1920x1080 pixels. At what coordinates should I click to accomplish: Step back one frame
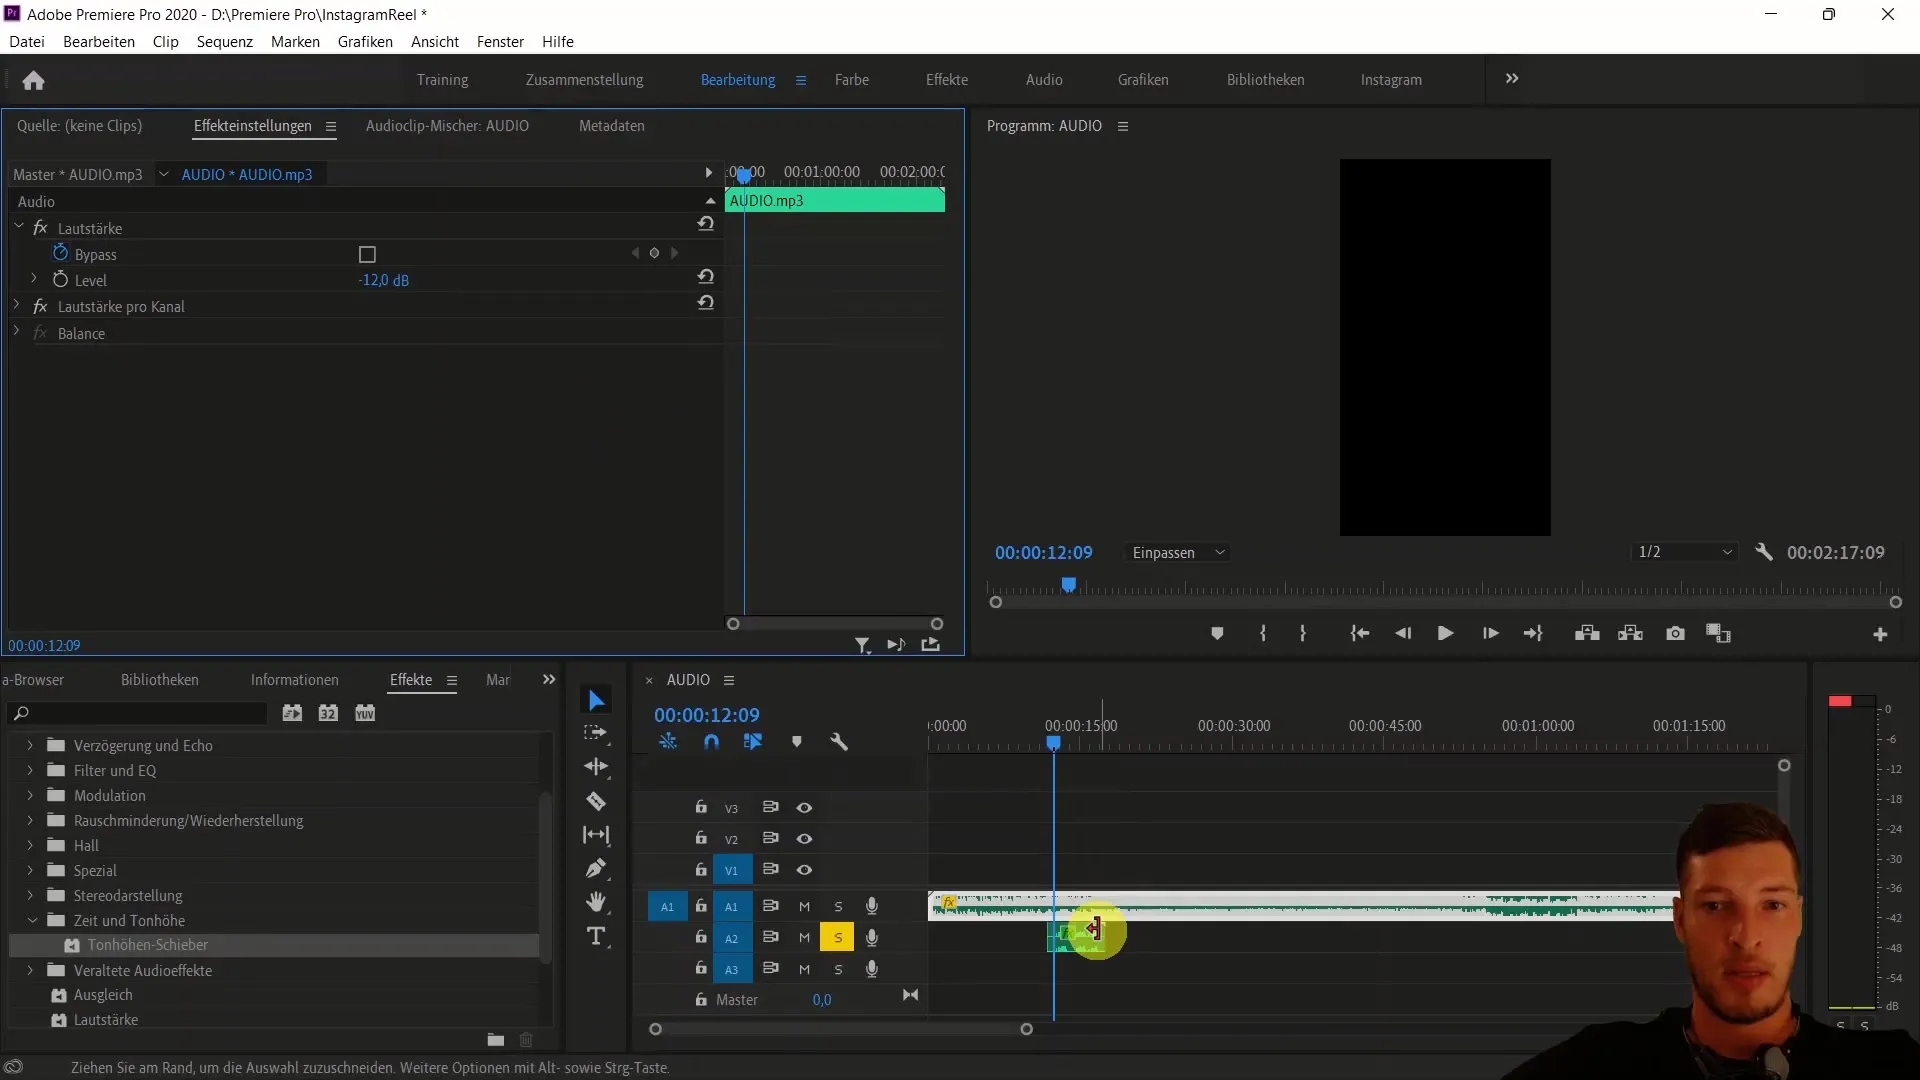1403,633
